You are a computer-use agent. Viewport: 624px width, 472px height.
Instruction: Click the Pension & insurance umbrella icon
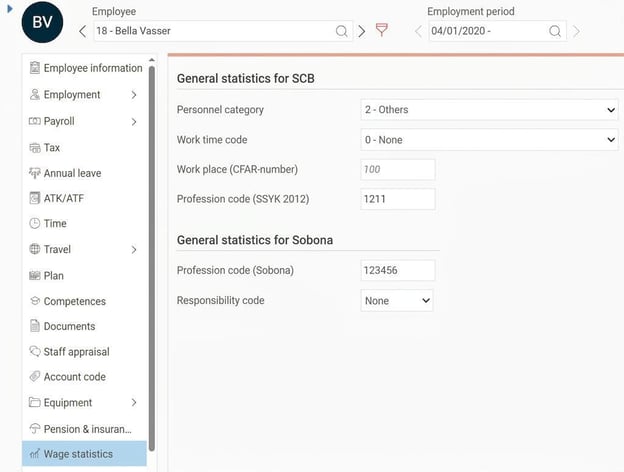pos(35,429)
